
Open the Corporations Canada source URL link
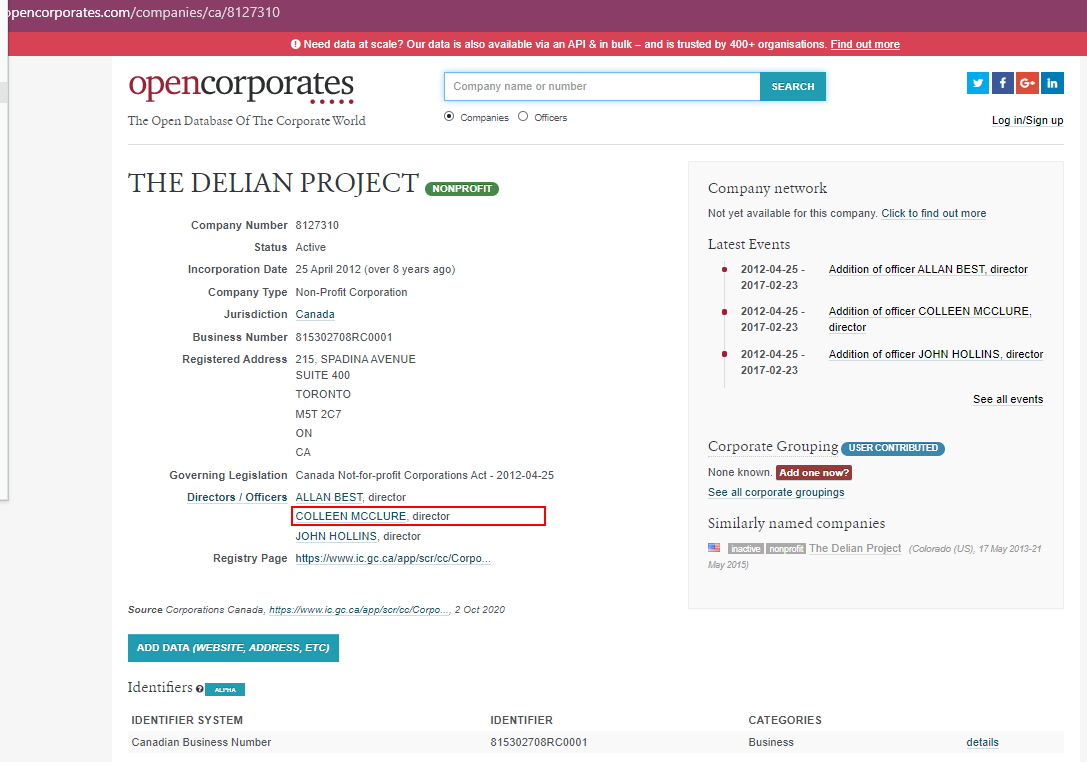coord(359,609)
